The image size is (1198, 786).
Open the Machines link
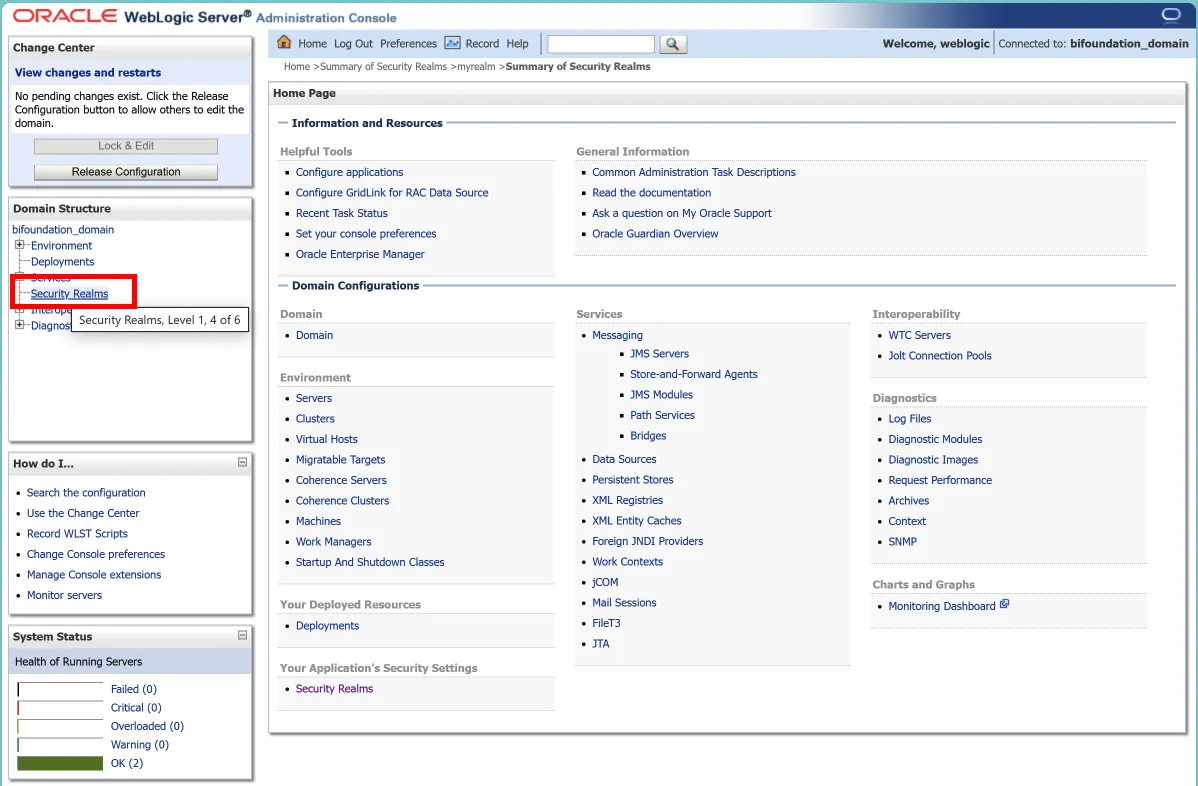(x=318, y=521)
